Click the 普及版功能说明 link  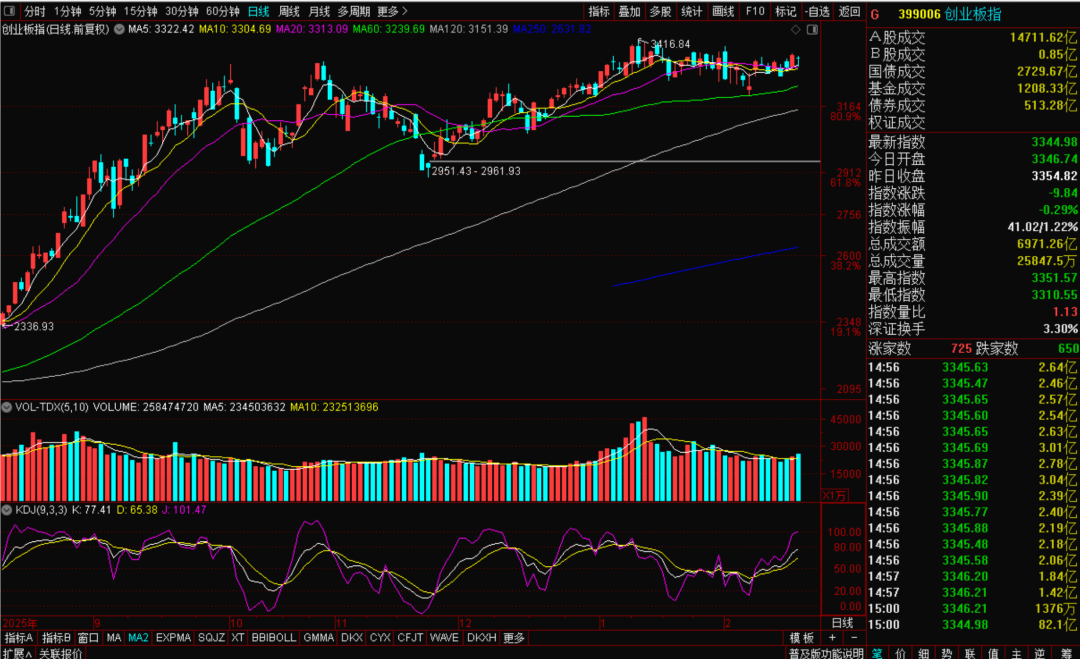(824, 653)
